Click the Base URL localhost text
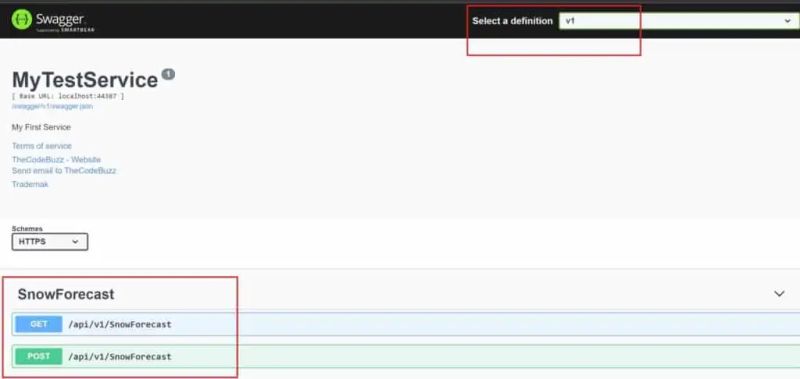 pyautogui.click(x=68, y=96)
